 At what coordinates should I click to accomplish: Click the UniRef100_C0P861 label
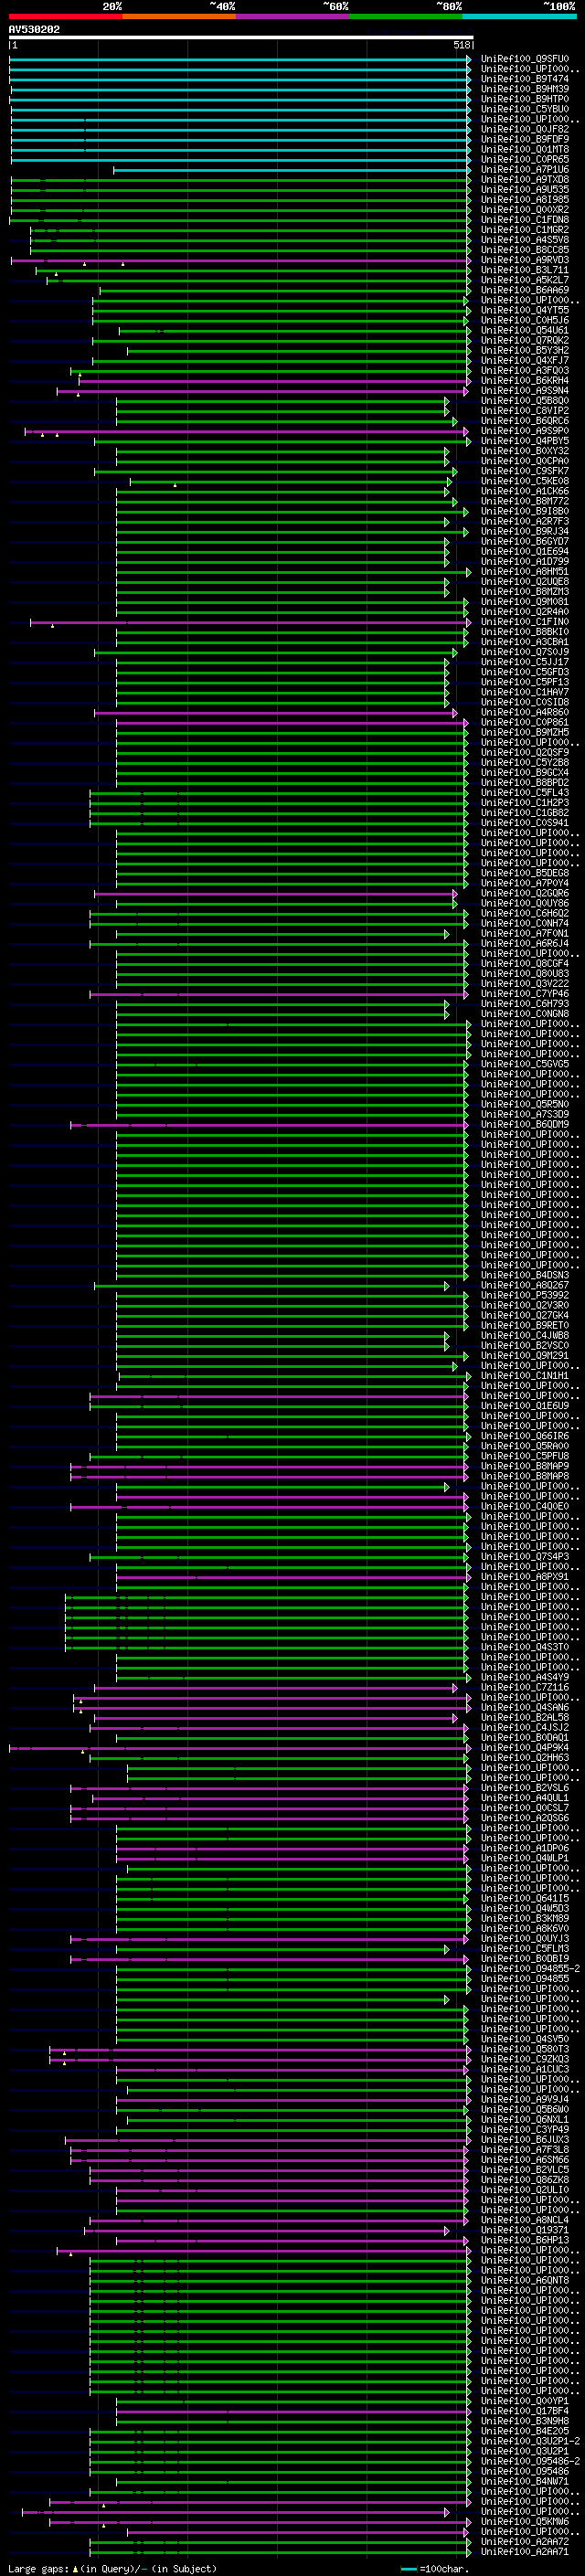point(525,722)
